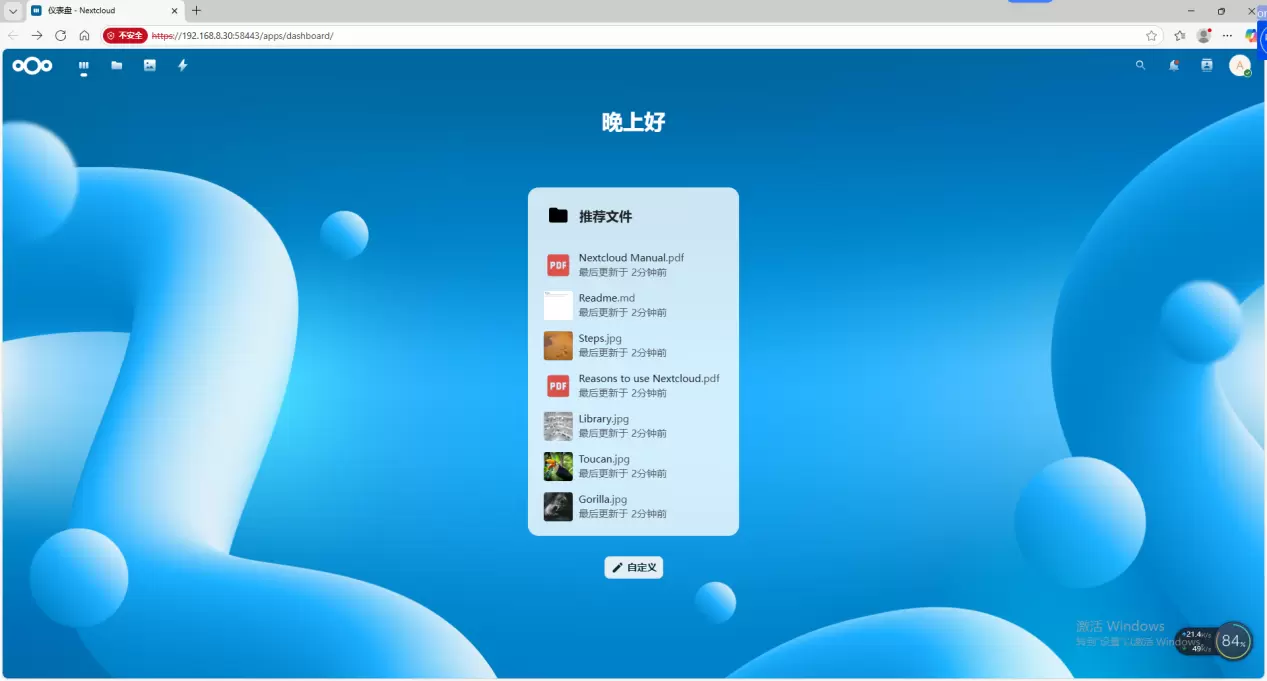Click the Nextcloud logo in header
Viewport: 1267px width, 681px height.
[32, 66]
